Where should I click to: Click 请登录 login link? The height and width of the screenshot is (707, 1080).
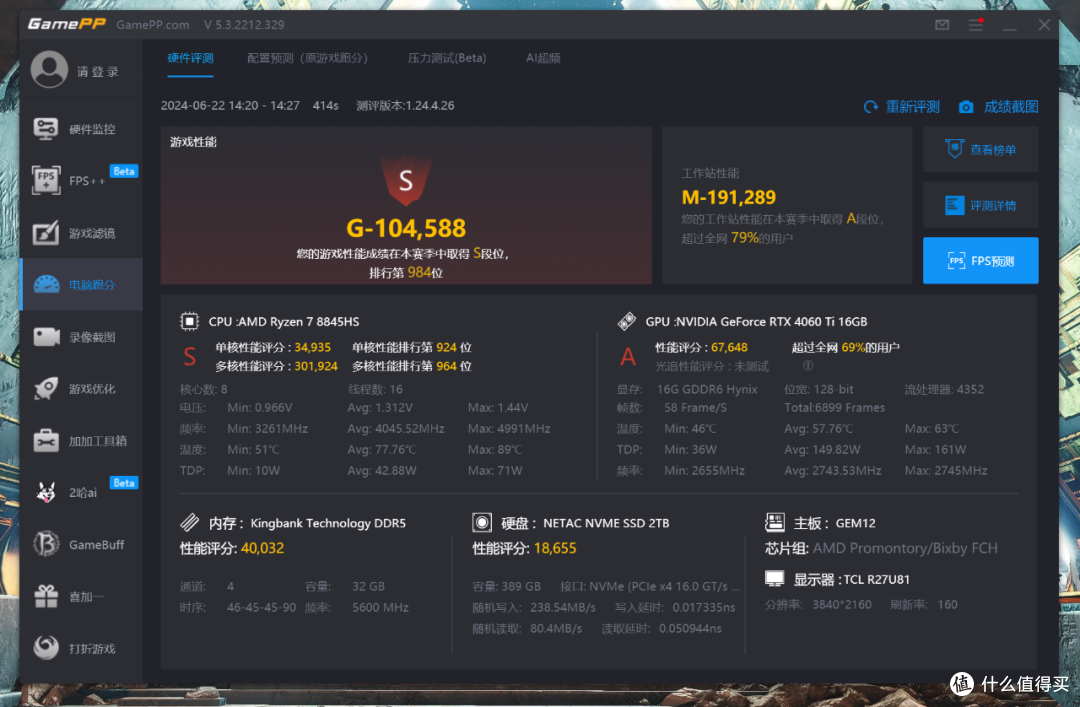97,72
